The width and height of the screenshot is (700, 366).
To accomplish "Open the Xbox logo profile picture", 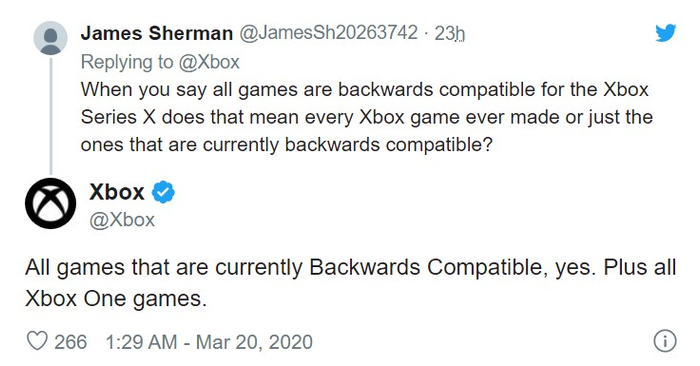I will click(50, 203).
